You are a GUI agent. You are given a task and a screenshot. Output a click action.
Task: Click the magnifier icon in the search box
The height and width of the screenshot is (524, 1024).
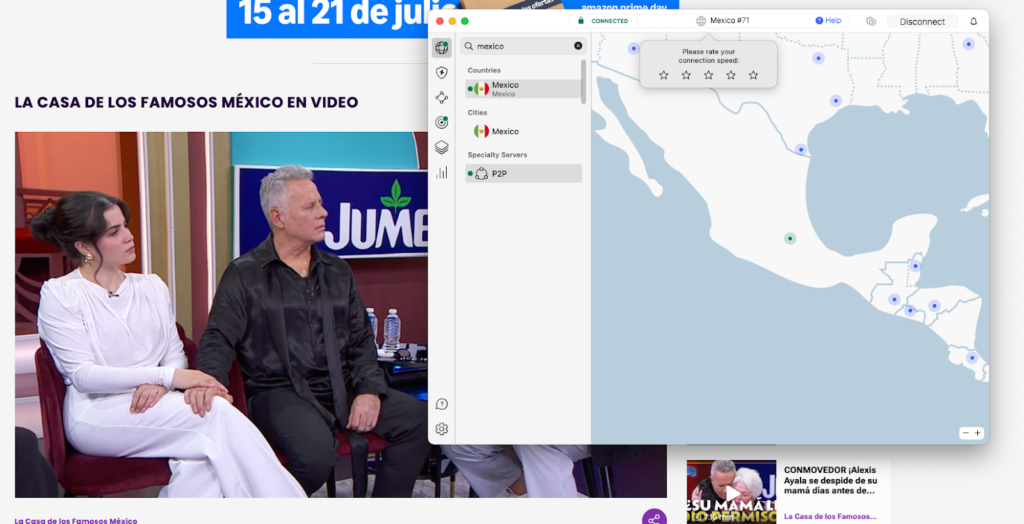pyautogui.click(x=469, y=46)
